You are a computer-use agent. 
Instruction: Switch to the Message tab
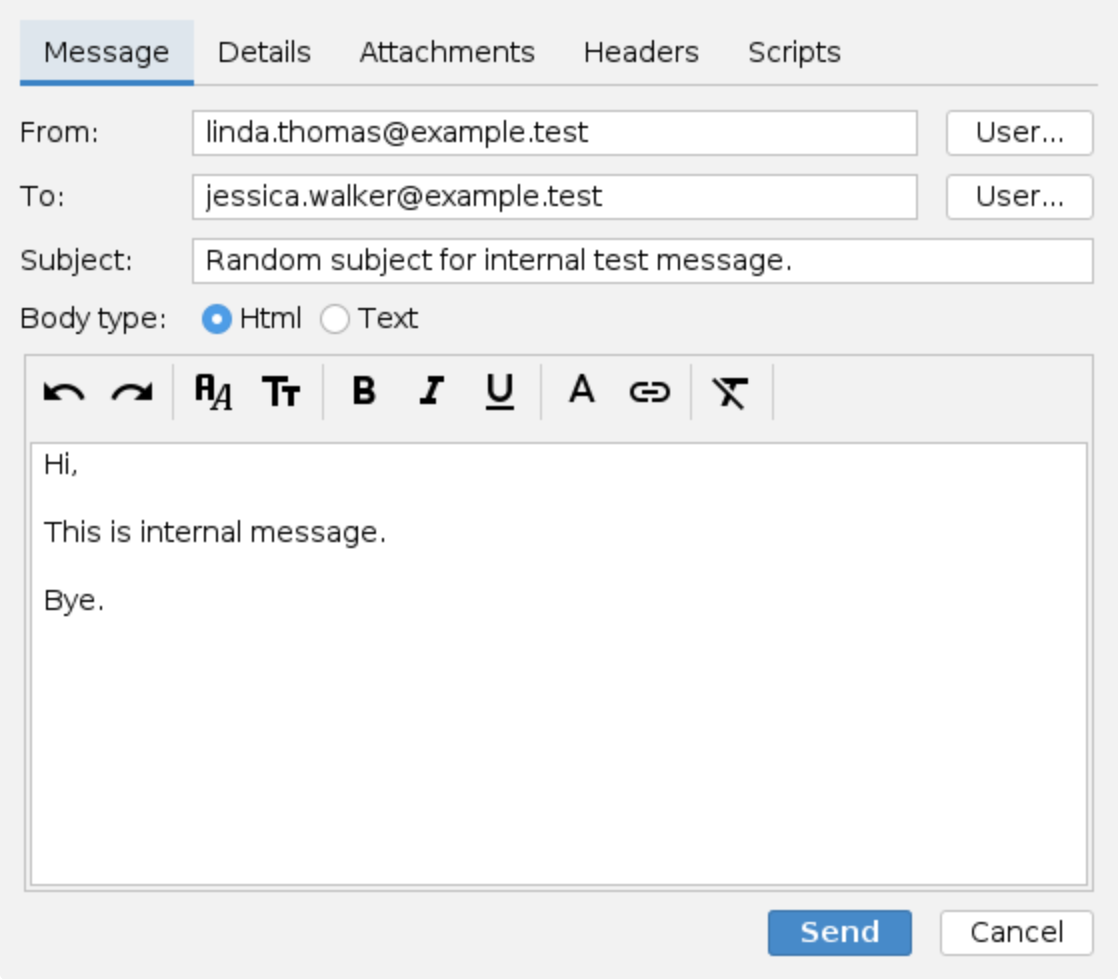coord(107,53)
